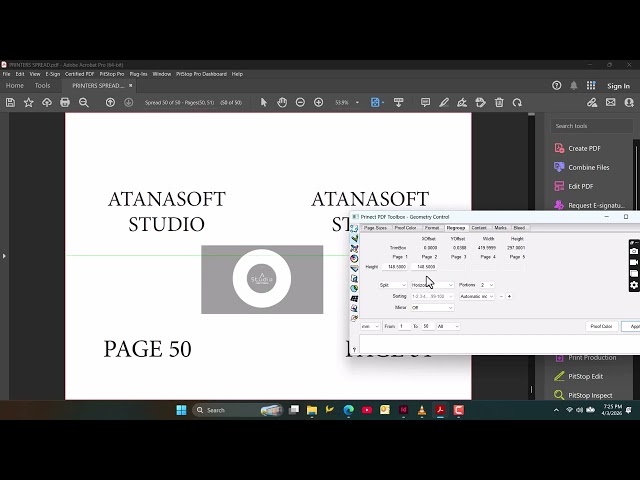640x480 pixels.
Task: Click the Search tools field
Action: [591, 126]
